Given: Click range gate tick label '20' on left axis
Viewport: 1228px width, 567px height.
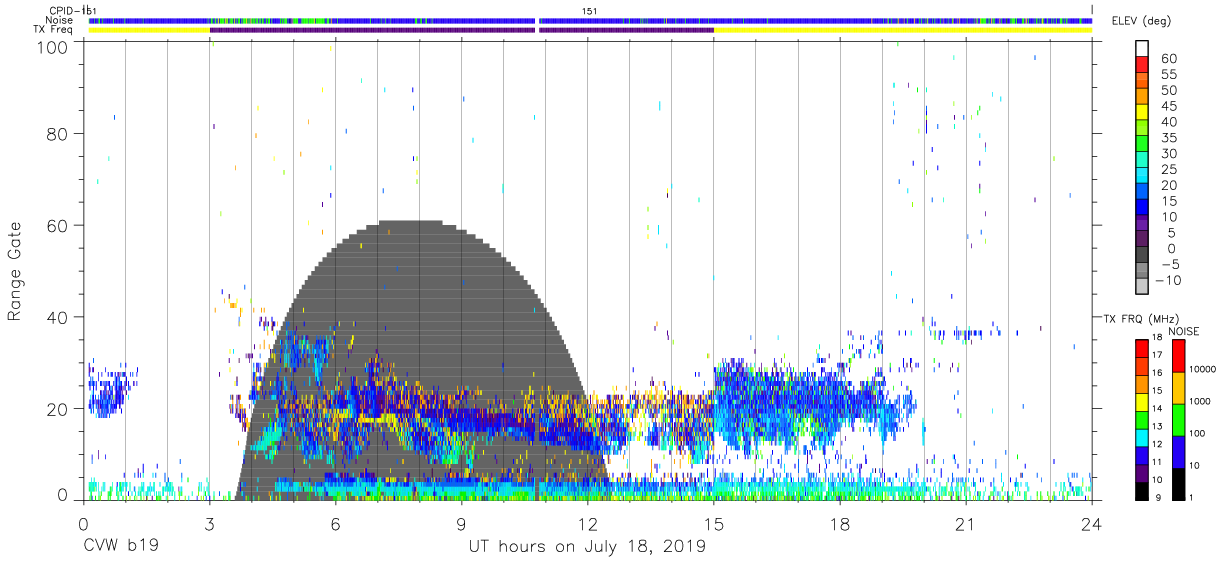Looking at the screenshot, I should (x=57, y=409).
